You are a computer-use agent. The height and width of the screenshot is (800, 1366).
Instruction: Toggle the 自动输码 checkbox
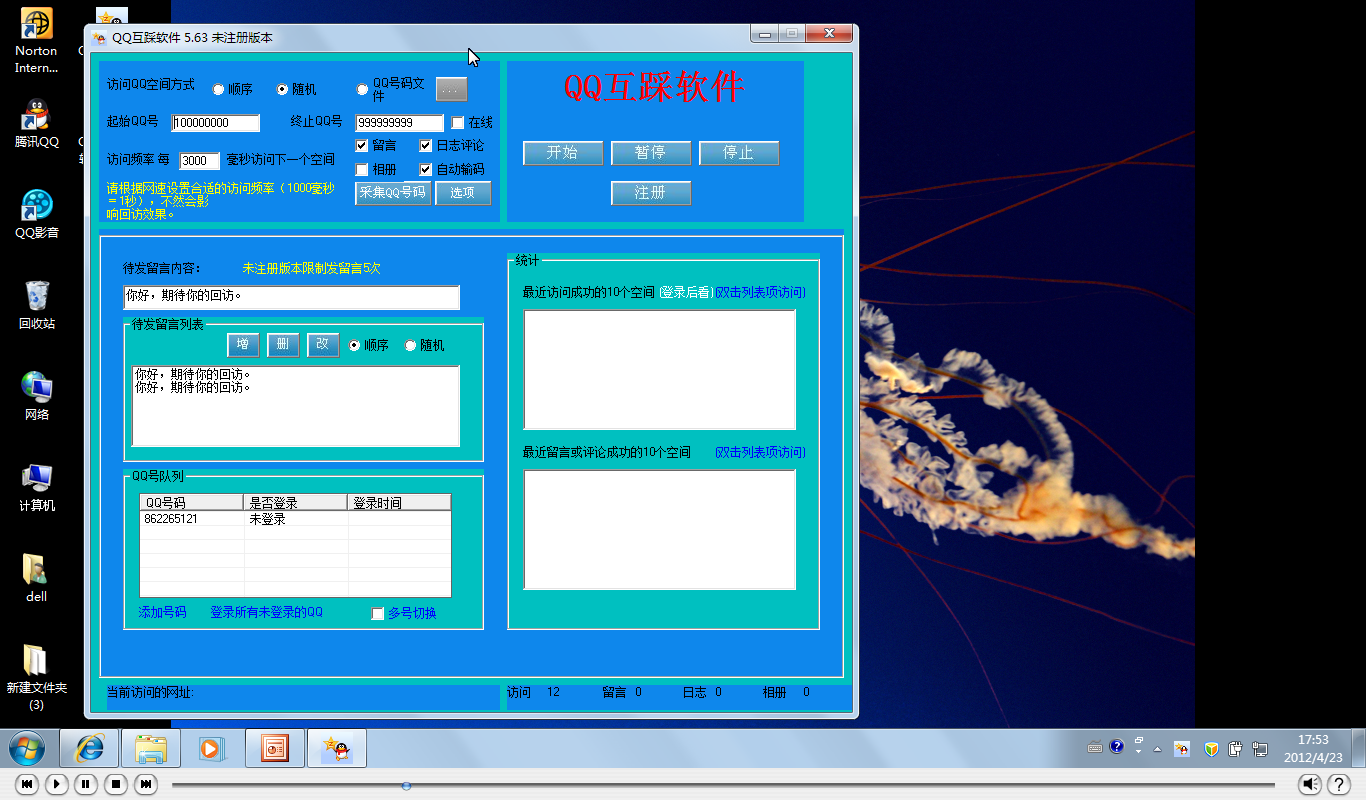coord(426,170)
